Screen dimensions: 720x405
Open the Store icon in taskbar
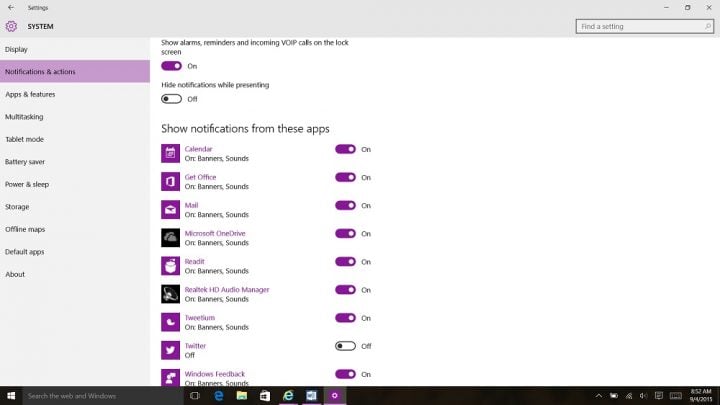[x=265, y=395]
